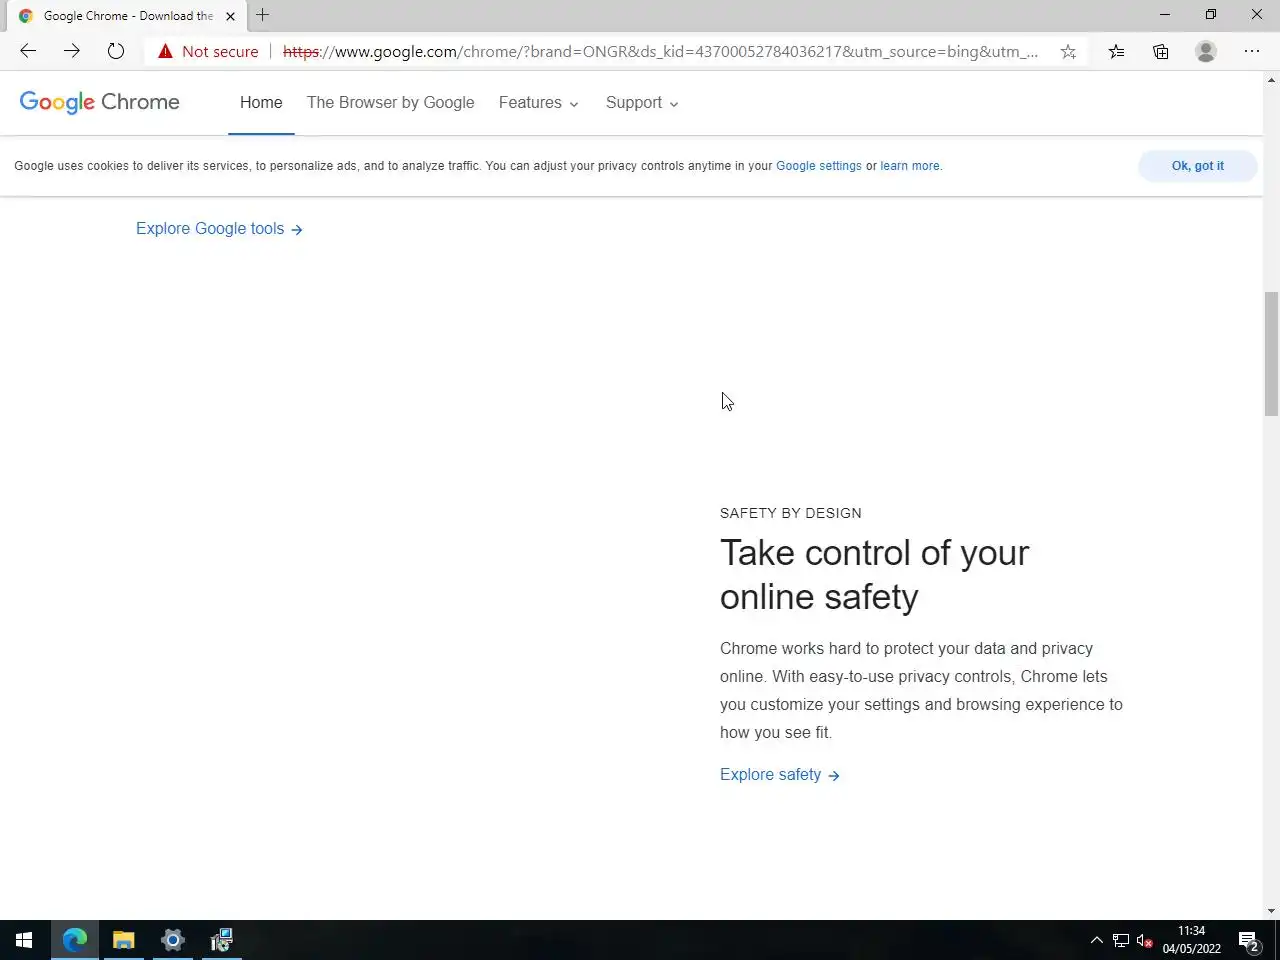Open the gear Settings app on taskbar
The image size is (1280, 960).
[173, 940]
